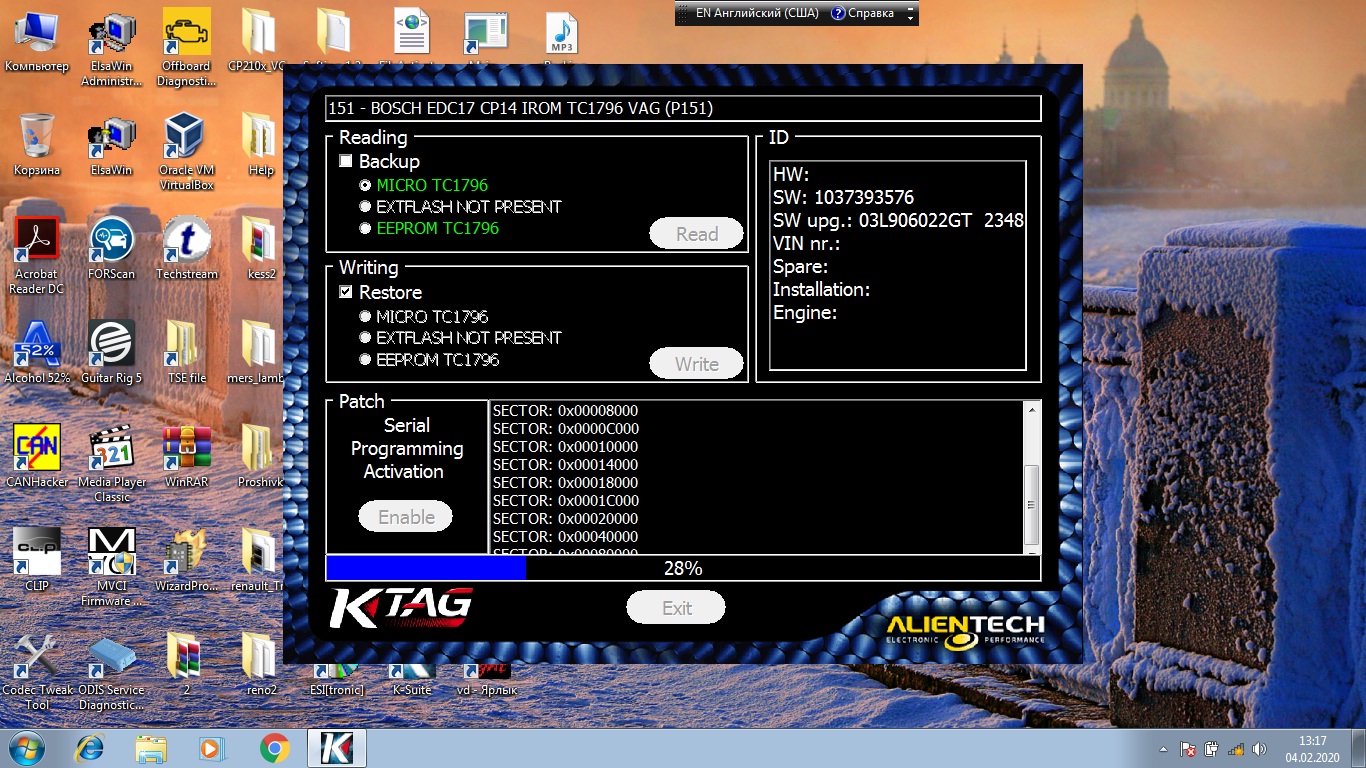Click the SW upg.: 03L906022GT line
This screenshot has width=1366, height=768.
click(898, 220)
